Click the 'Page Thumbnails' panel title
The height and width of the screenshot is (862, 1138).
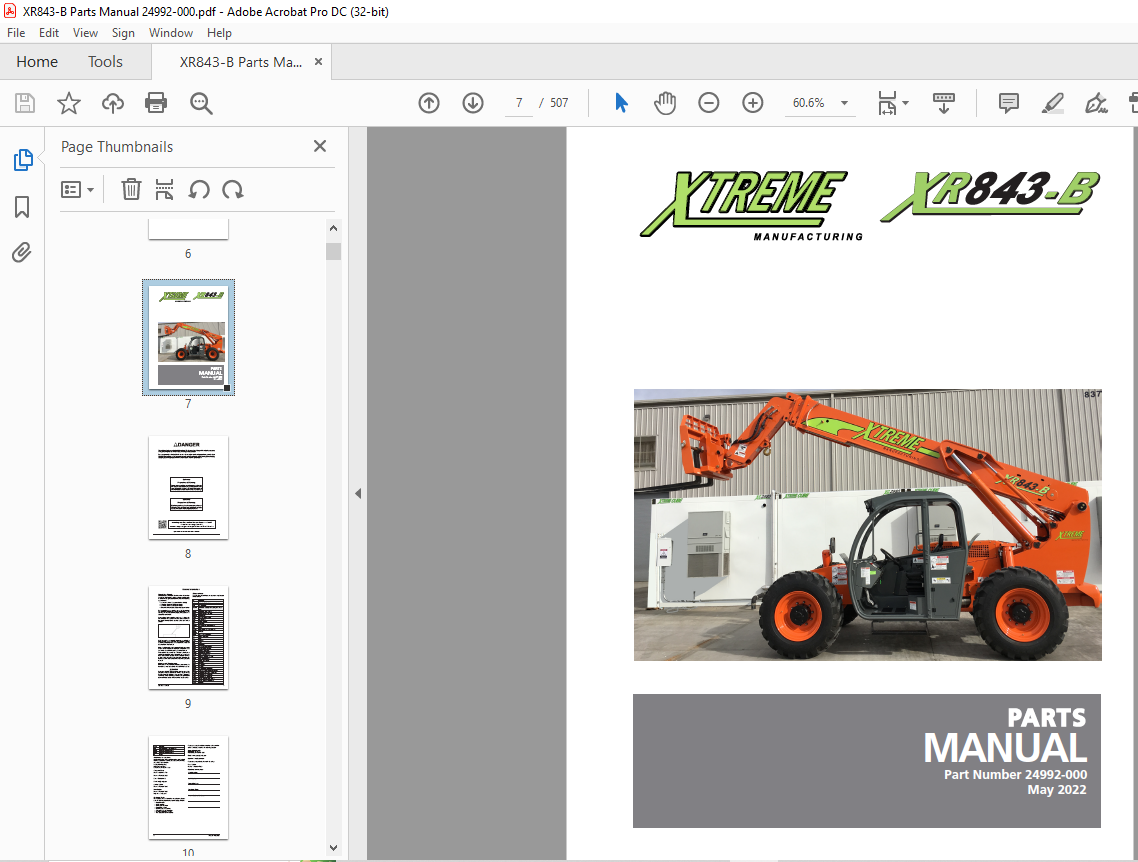point(117,147)
